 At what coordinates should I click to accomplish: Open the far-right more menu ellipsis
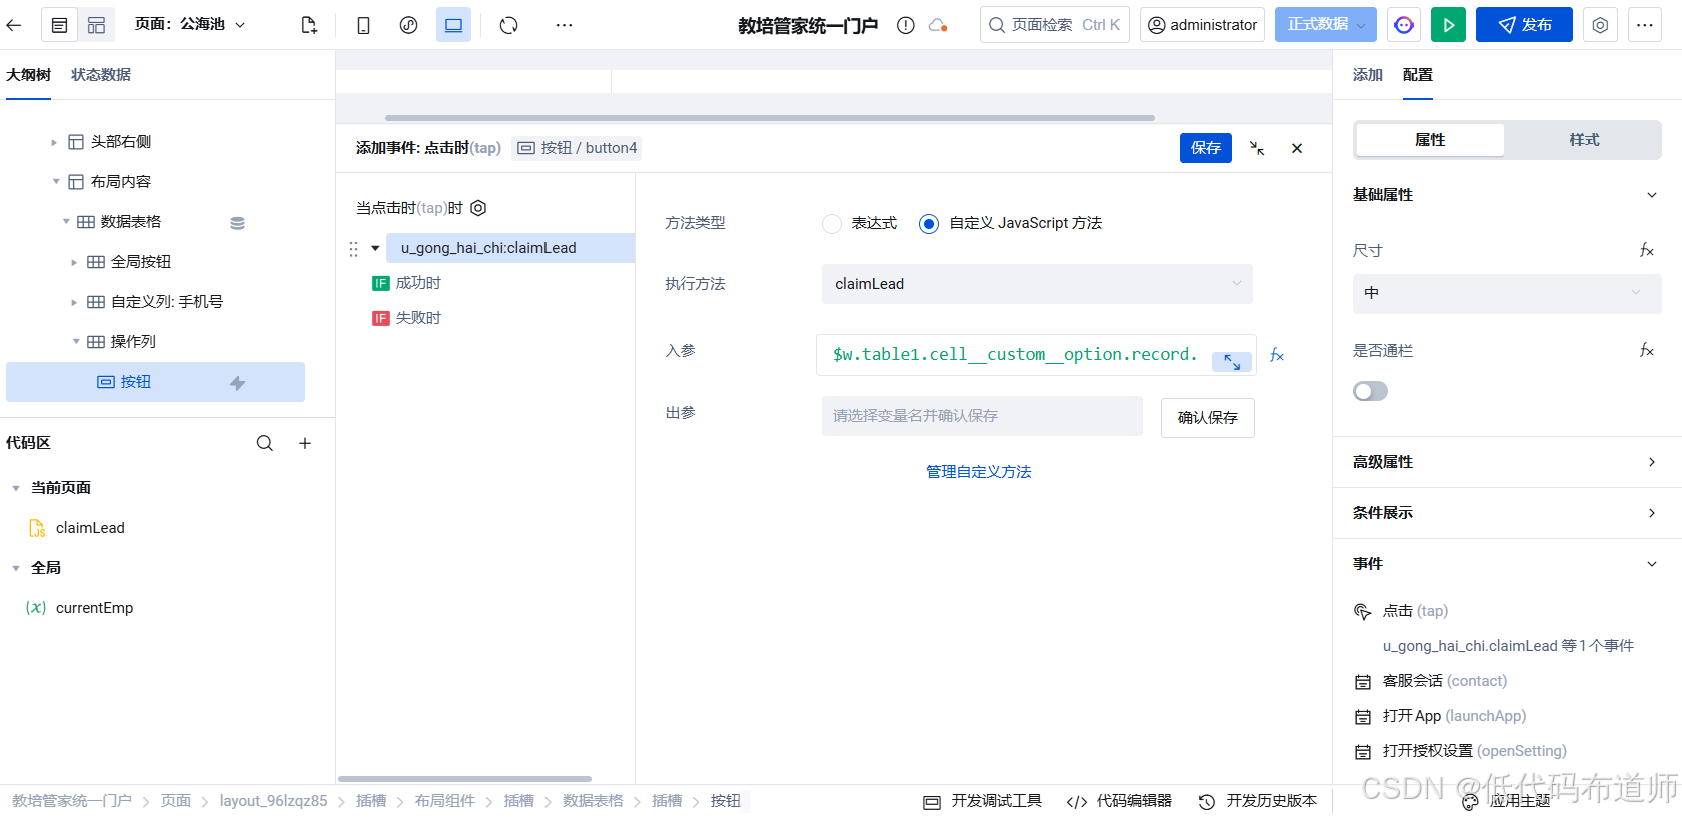tap(1645, 25)
